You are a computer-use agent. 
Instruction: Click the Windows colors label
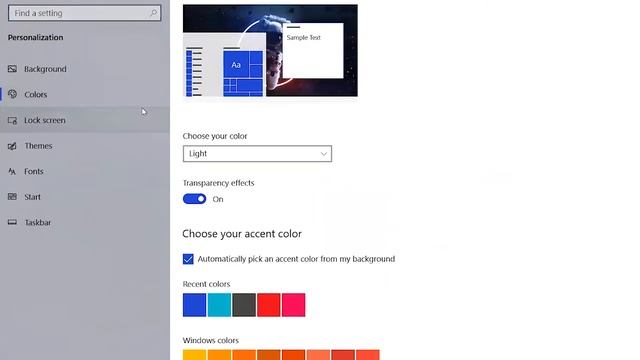pyautogui.click(x=211, y=340)
